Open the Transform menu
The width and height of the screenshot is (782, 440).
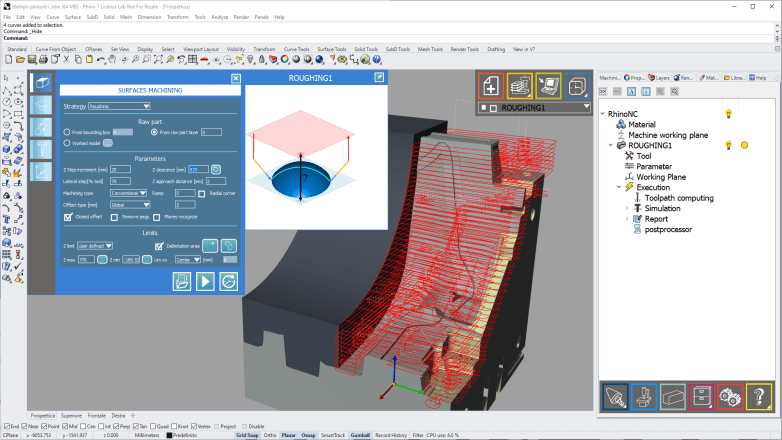click(178, 17)
